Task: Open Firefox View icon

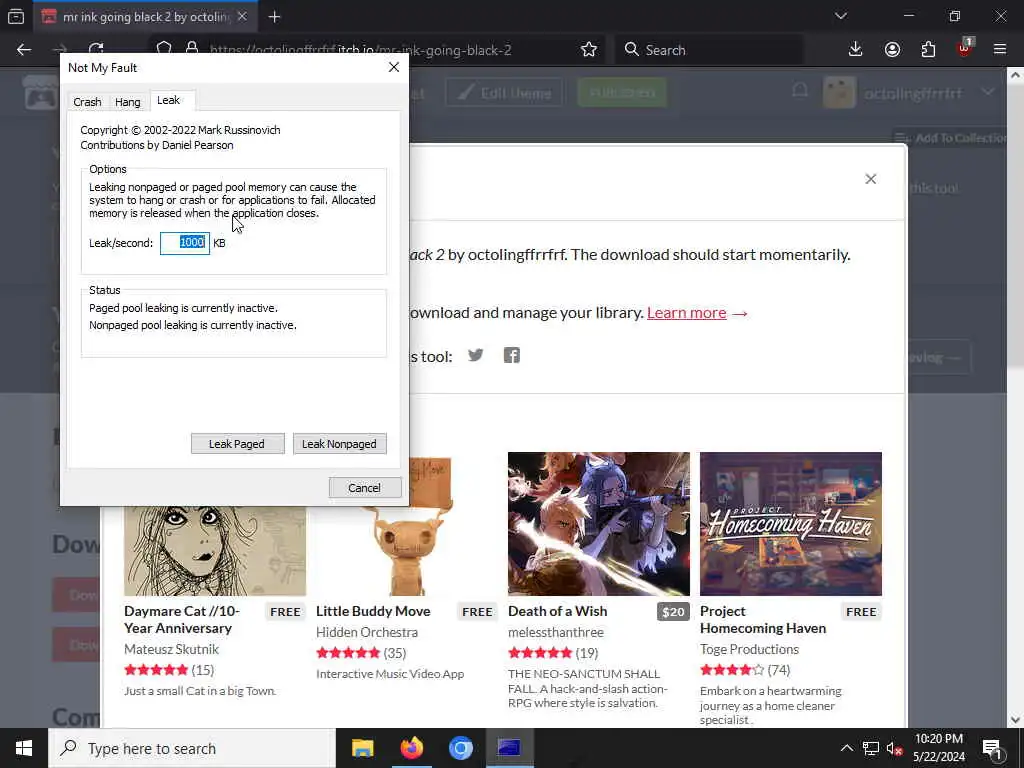Action: pyautogui.click(x=16, y=16)
